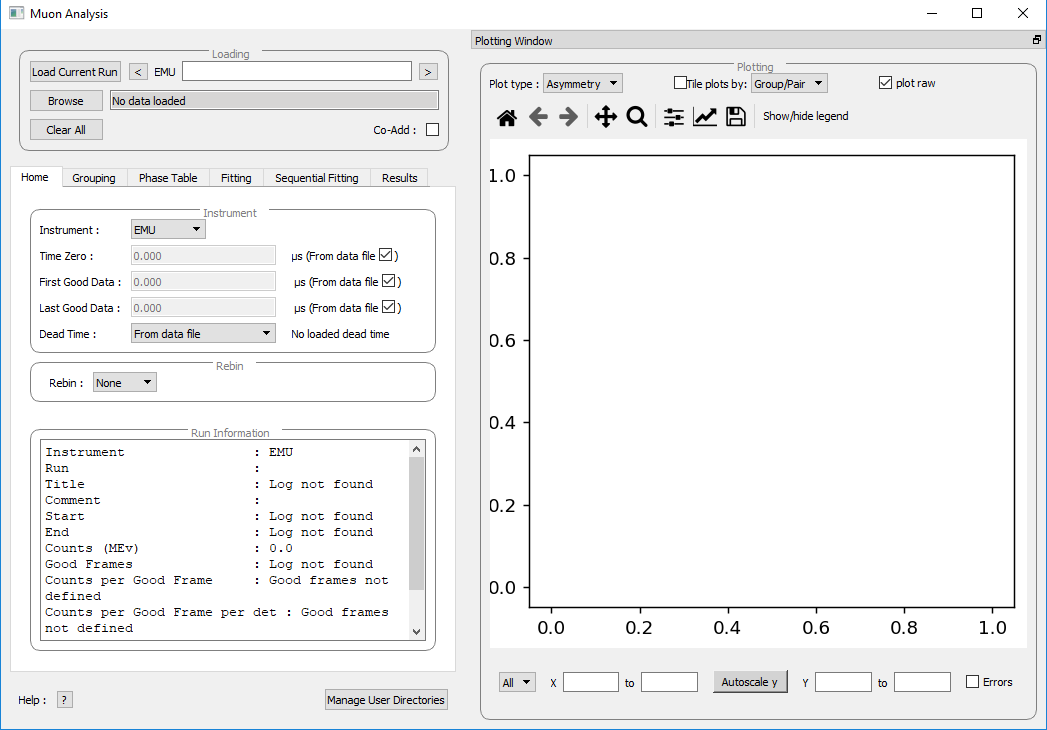1047x730 pixels.
Task: Click the Load Current Run button
Action: 75,72
